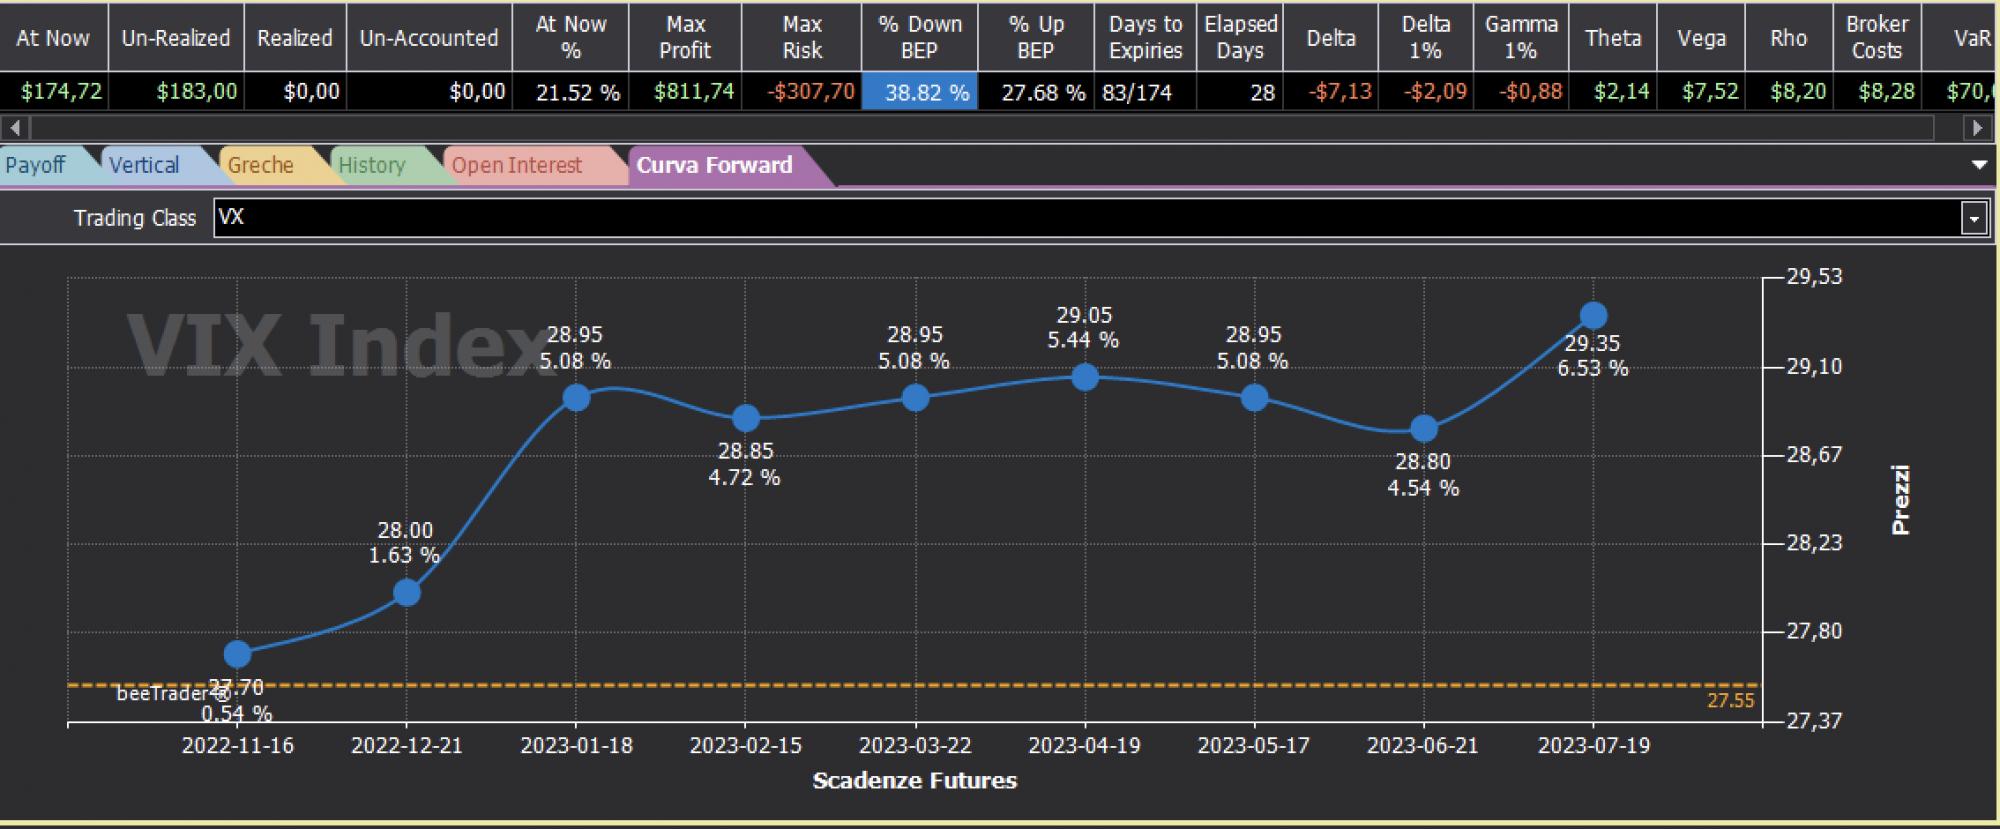2000x829 pixels.
Task: Click the 2022-11-16 data point at 27.70
Action: tap(238, 654)
